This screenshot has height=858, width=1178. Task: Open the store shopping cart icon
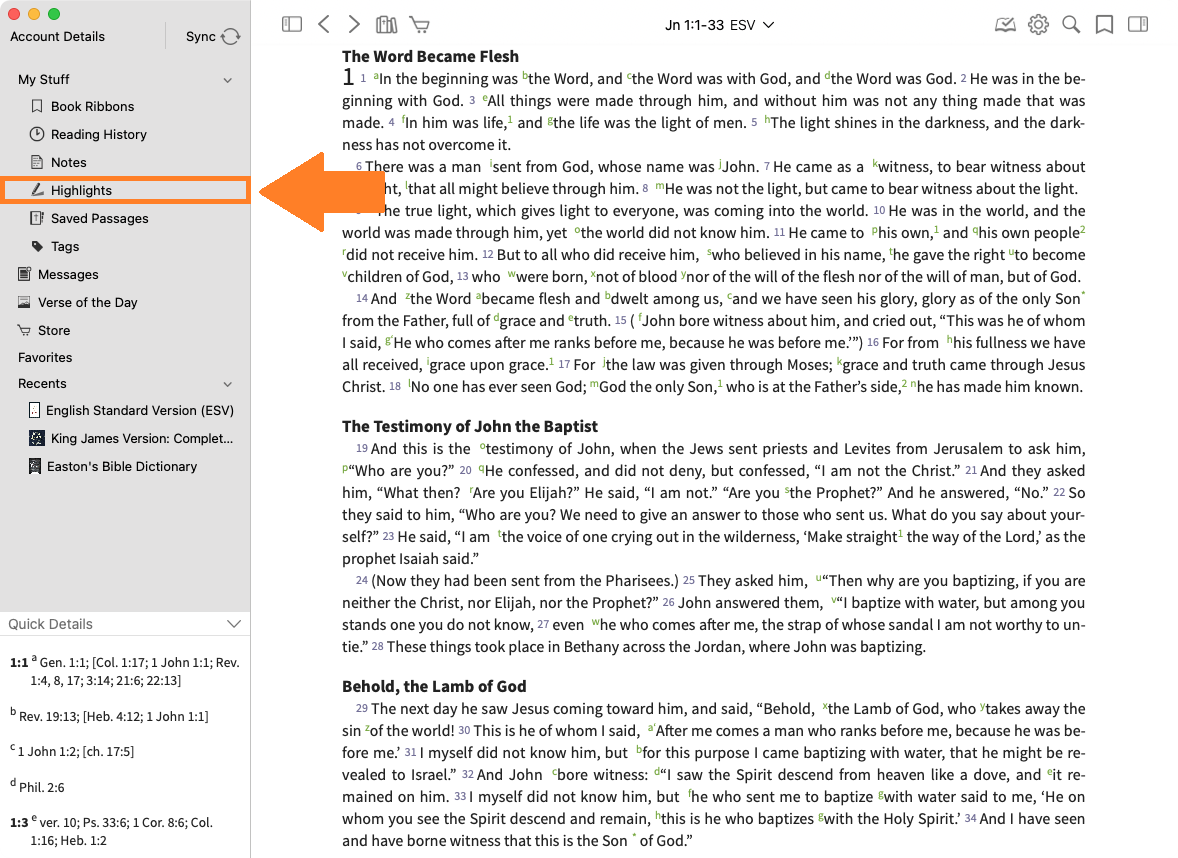point(419,25)
